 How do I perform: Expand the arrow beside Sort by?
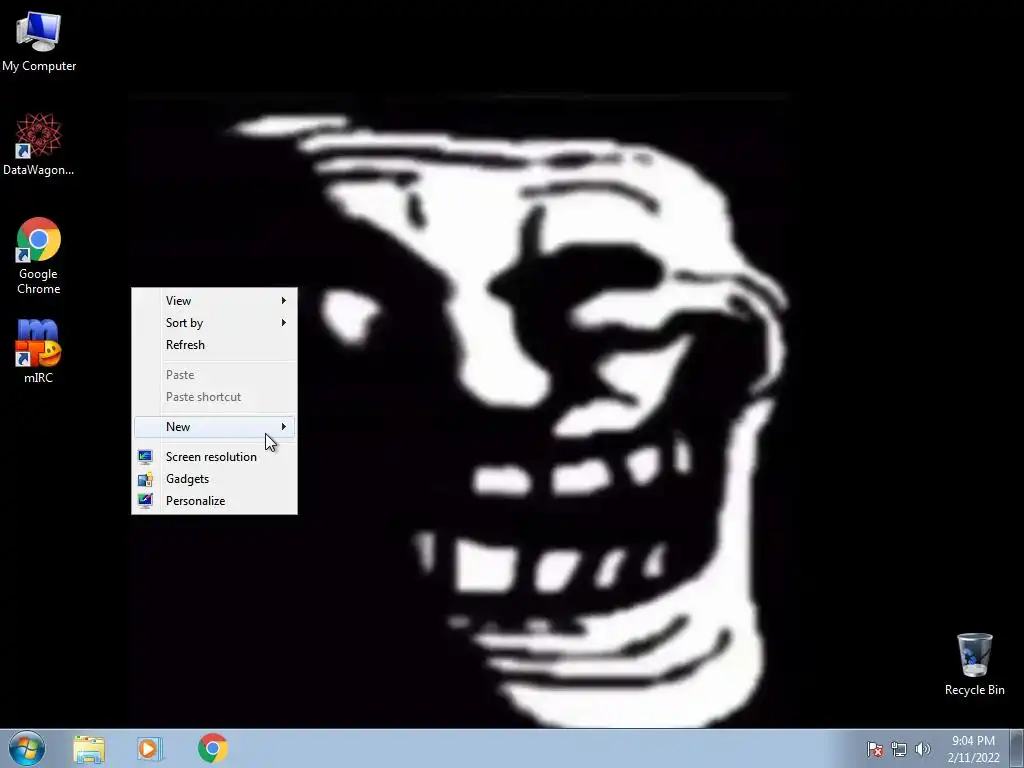click(x=283, y=323)
